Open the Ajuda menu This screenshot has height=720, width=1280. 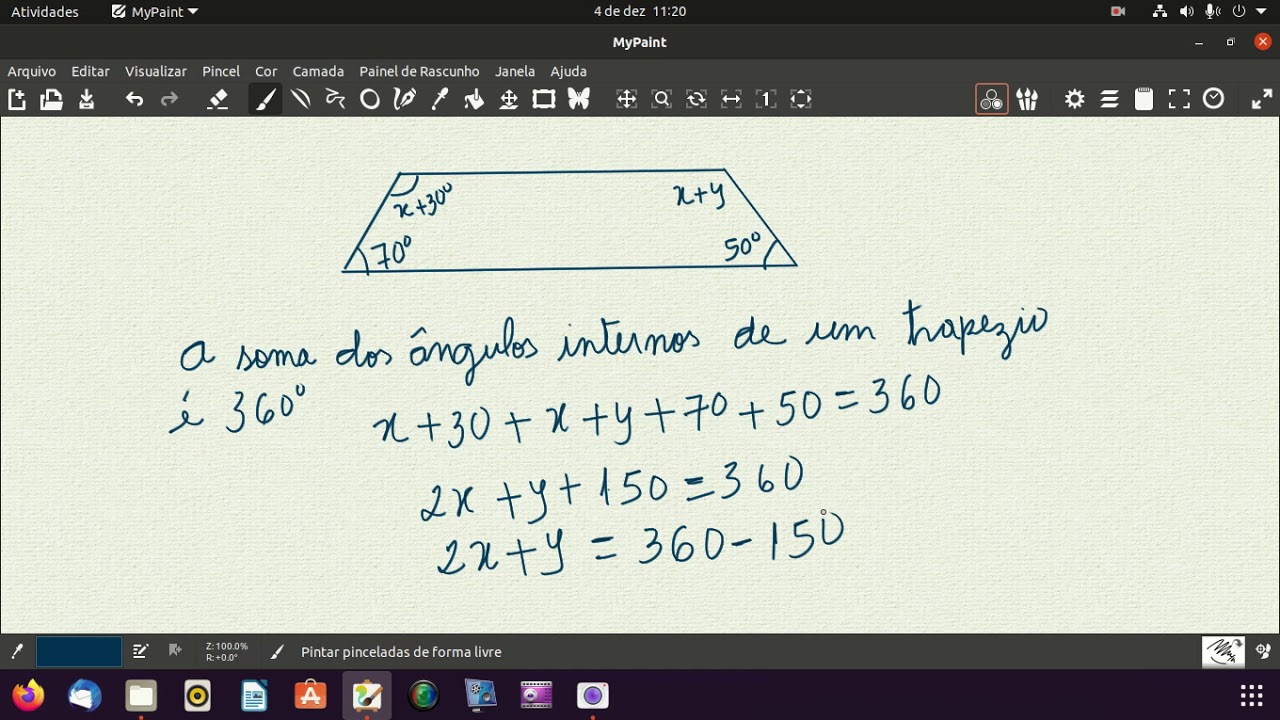pyautogui.click(x=569, y=71)
